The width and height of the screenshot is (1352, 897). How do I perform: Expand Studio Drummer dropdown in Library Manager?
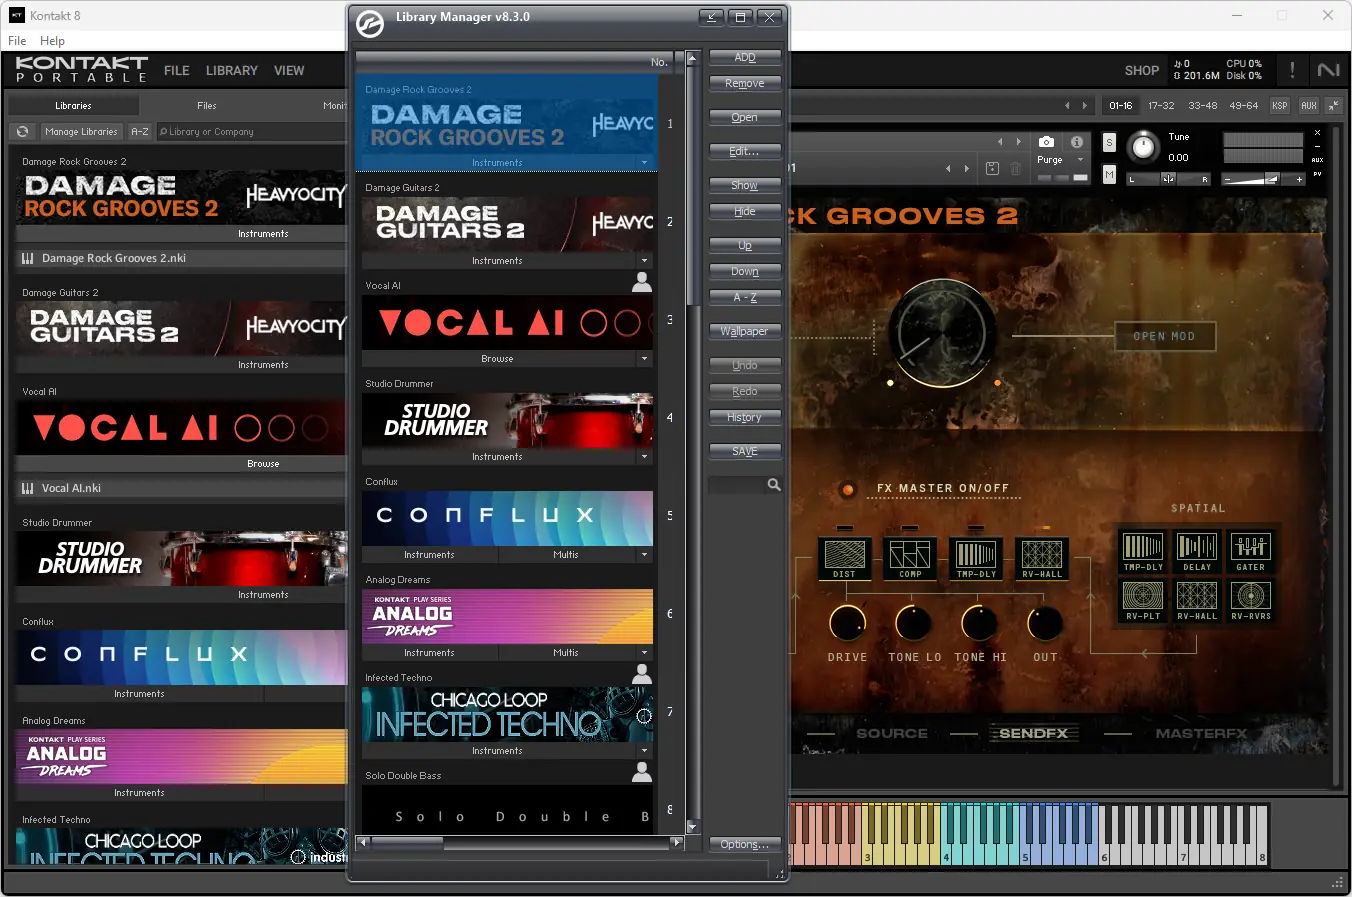pos(644,456)
